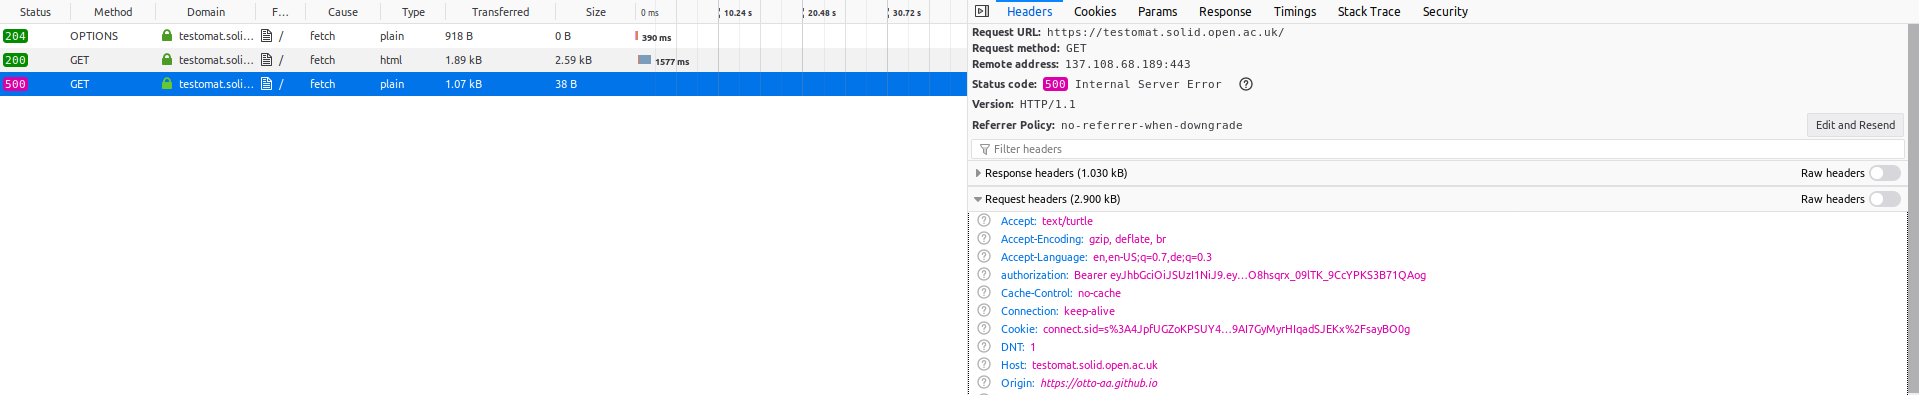Click the Accept value text/turtle
Image resolution: width=1919 pixels, height=395 pixels.
tap(1067, 221)
